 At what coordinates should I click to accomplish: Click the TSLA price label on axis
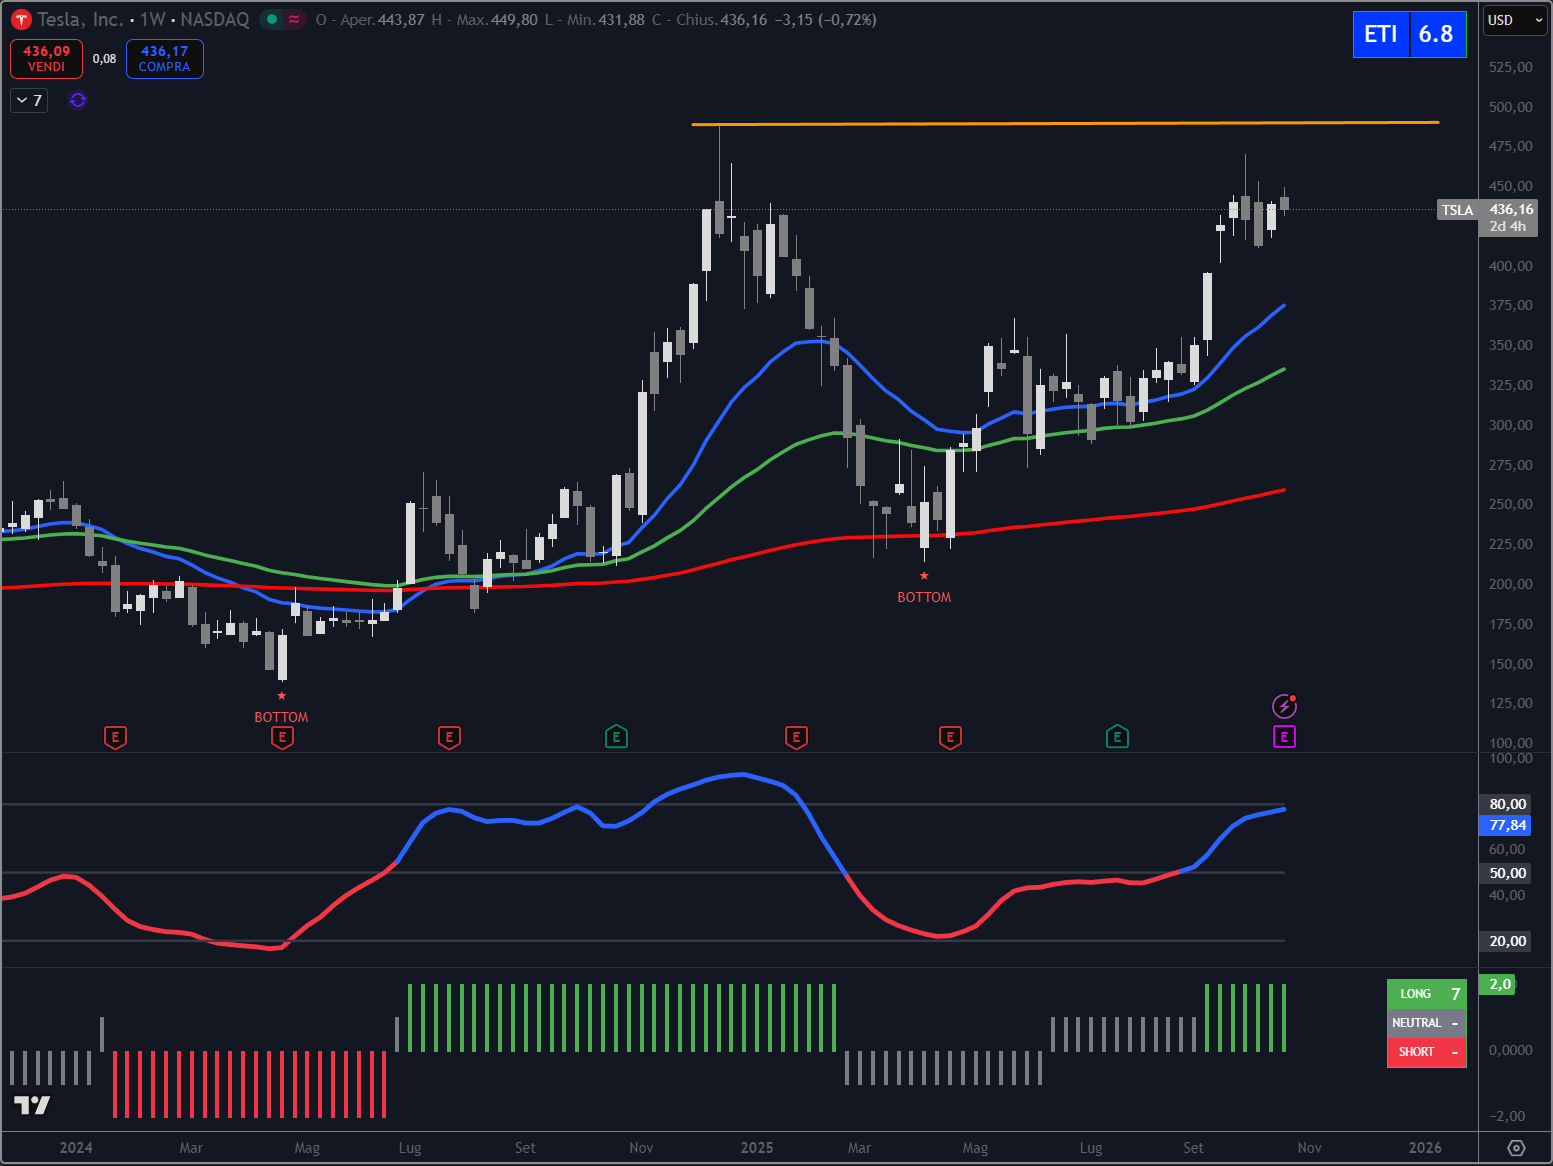1457,210
